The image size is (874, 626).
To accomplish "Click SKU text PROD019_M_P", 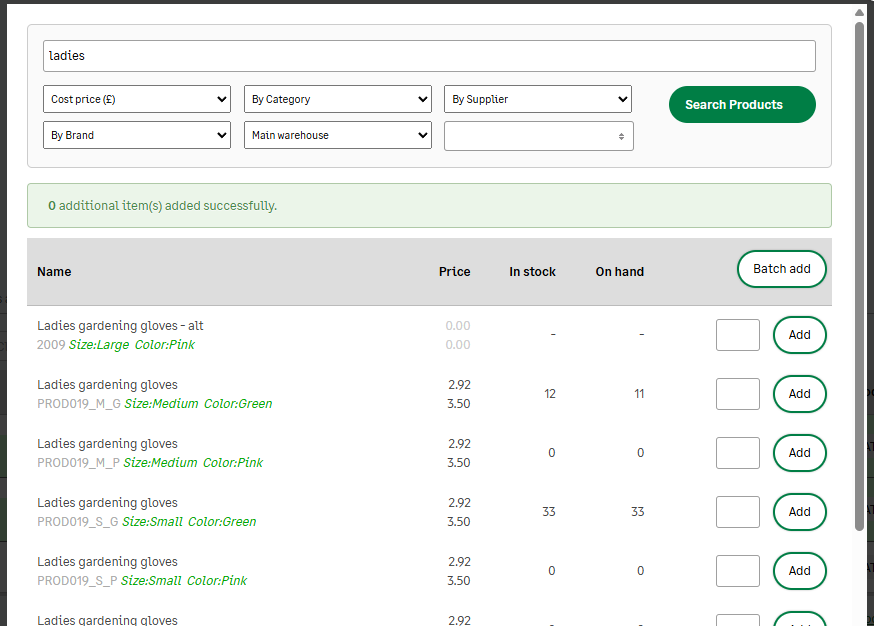I will 78,463.
